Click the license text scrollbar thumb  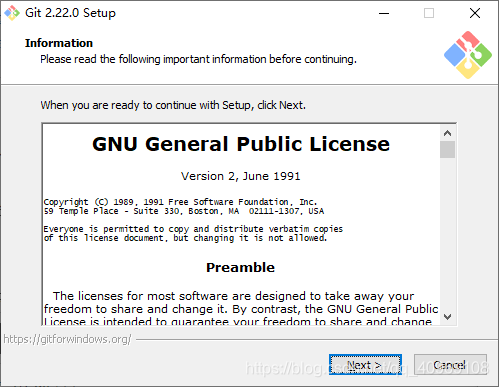447,149
